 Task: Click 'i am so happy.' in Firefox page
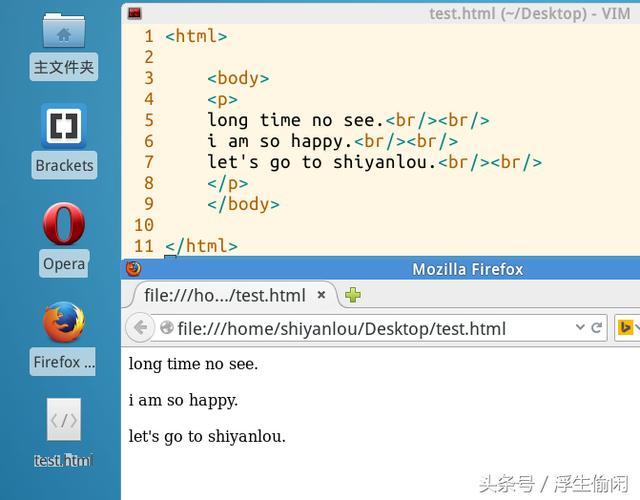tap(183, 400)
